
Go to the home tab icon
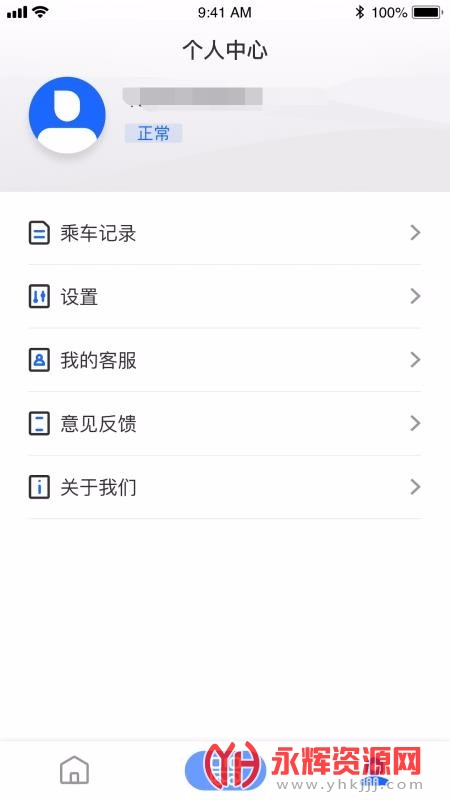tap(74, 770)
